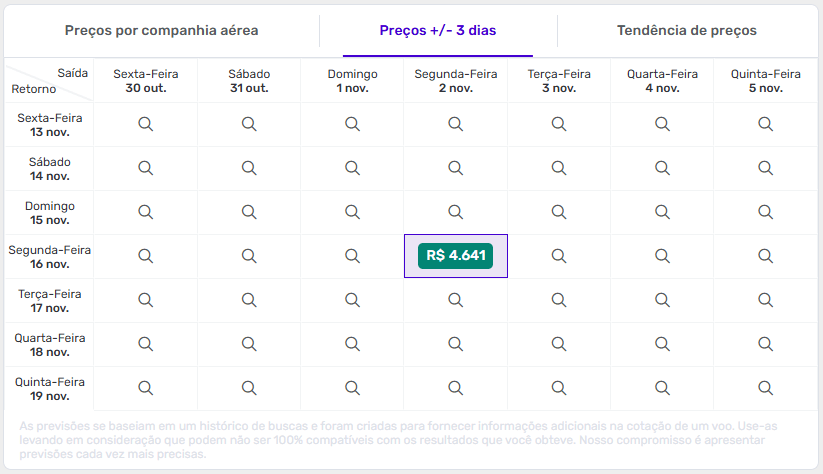Switch to the Tendência de preços tab
The image size is (823, 474).
point(687,31)
